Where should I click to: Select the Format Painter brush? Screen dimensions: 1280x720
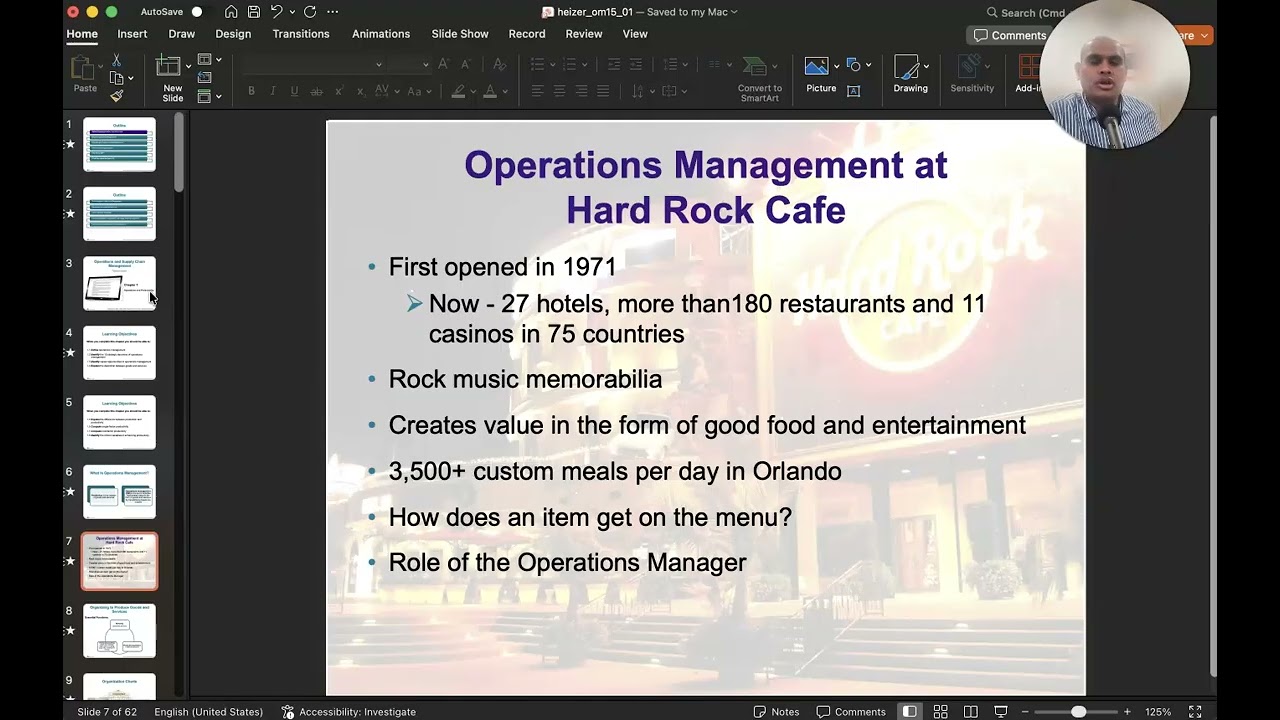[x=117, y=96]
